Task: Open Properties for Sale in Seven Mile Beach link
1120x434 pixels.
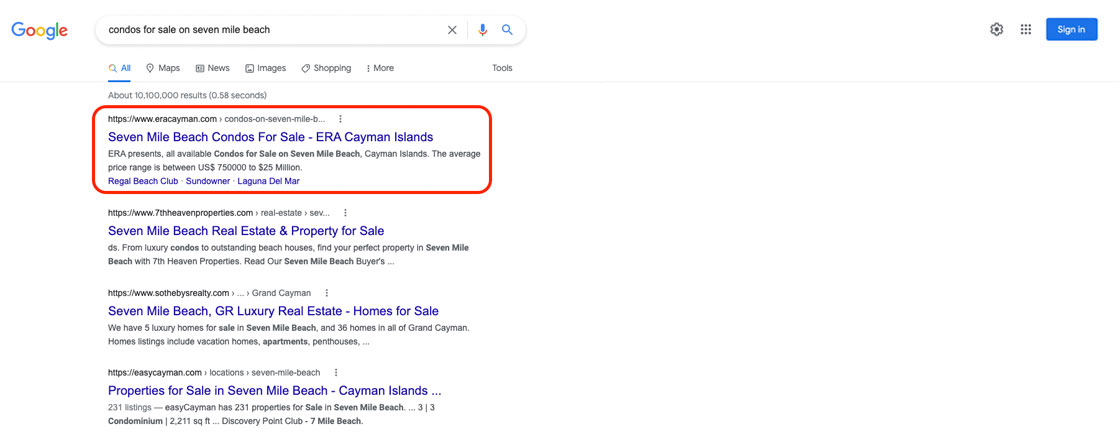Action: [275, 391]
